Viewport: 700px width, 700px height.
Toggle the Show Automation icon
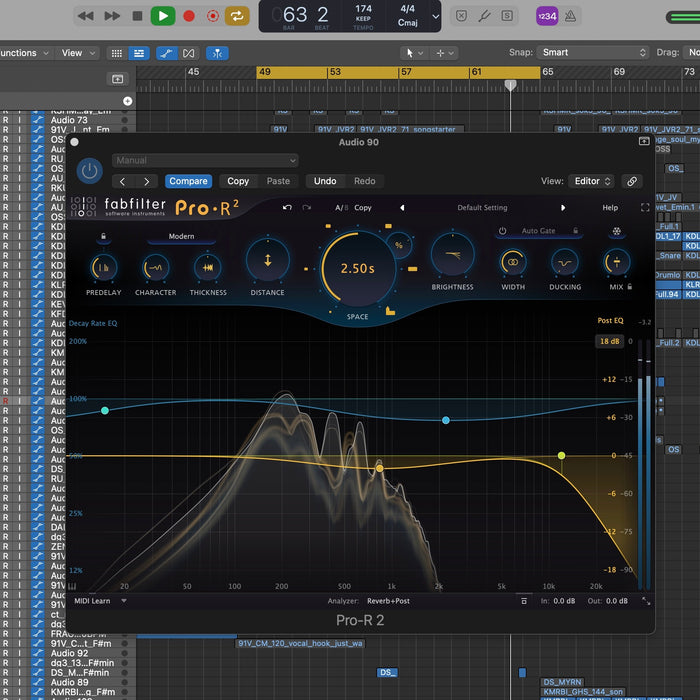(x=167, y=54)
